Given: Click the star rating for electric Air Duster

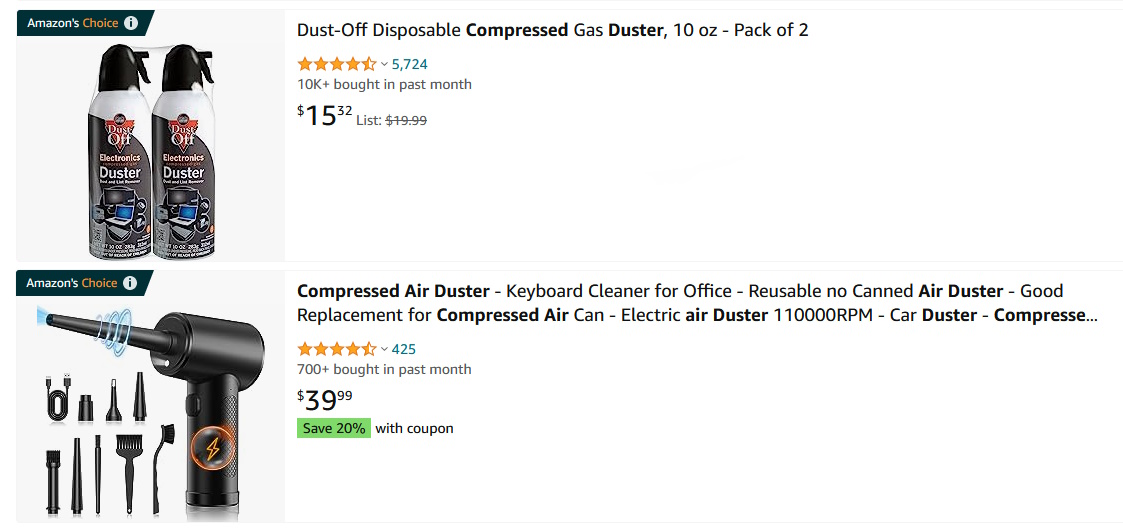Looking at the screenshot, I should point(336,349).
